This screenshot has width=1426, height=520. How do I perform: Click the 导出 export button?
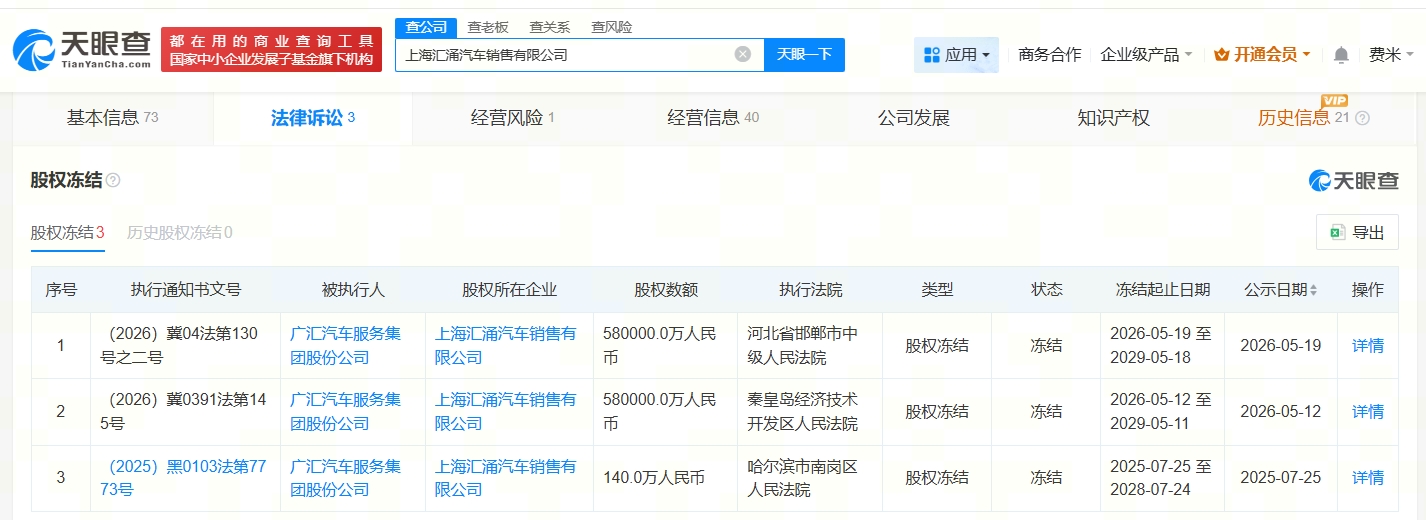(1357, 232)
